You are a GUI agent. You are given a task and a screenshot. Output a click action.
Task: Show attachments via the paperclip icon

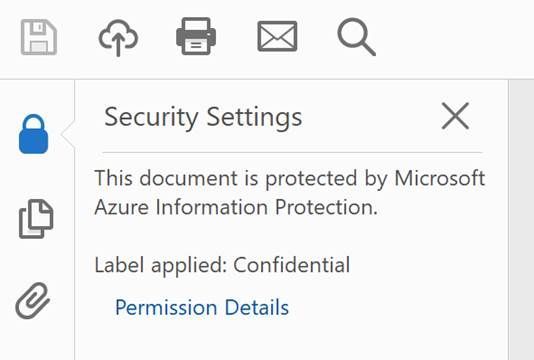33,301
